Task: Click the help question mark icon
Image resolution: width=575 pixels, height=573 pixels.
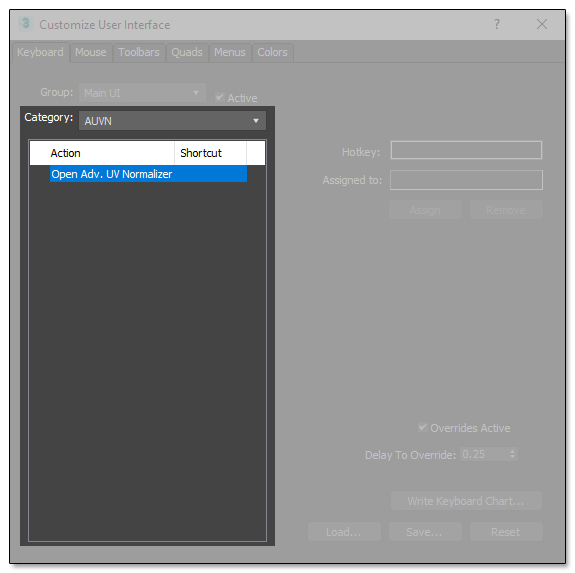Action: tap(497, 24)
